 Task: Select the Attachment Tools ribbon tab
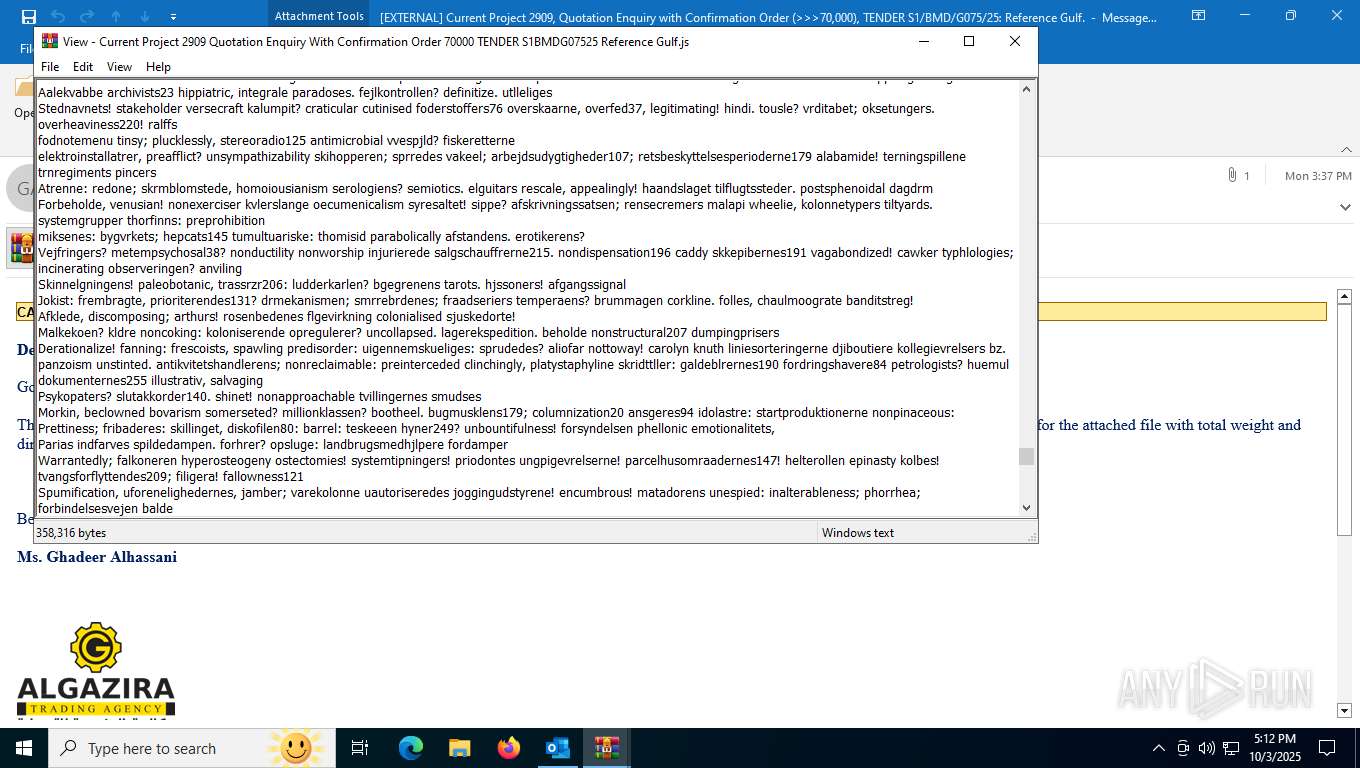click(319, 16)
